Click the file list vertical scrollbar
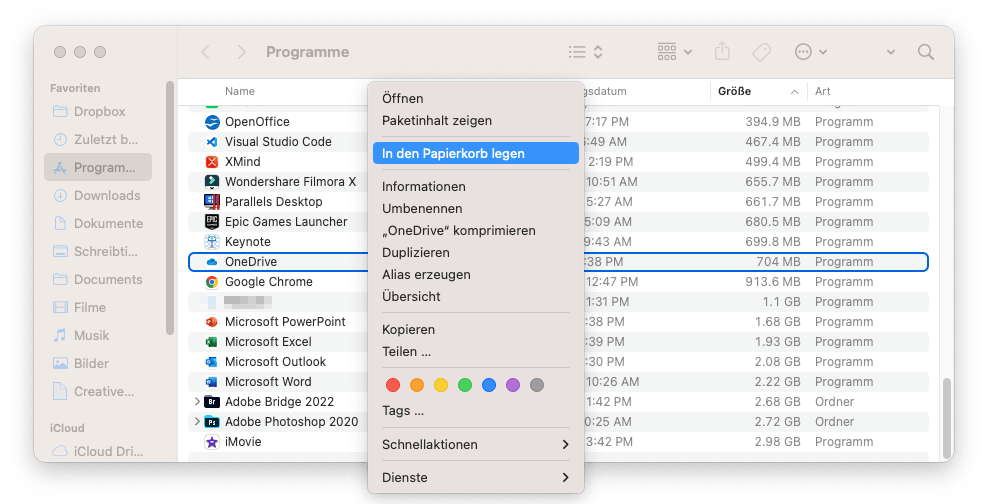The height and width of the screenshot is (504, 988). (946, 418)
